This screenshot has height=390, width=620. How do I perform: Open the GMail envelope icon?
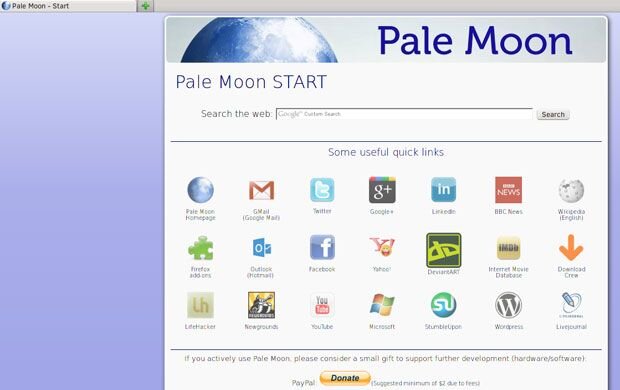[x=261, y=190]
